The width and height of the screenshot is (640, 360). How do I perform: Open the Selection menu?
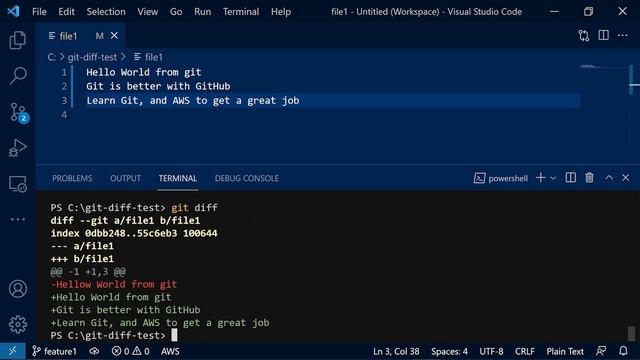pyautogui.click(x=106, y=11)
